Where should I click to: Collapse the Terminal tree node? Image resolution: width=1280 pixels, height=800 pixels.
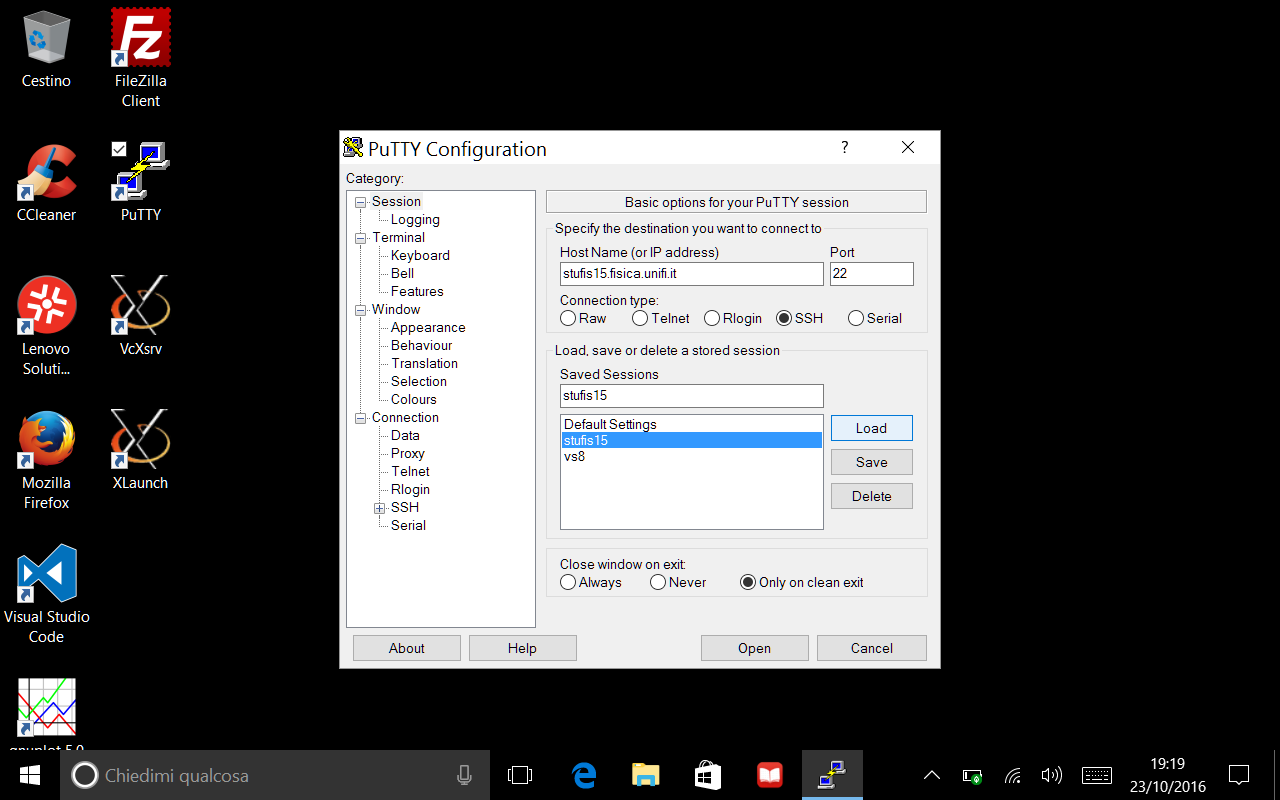point(361,238)
